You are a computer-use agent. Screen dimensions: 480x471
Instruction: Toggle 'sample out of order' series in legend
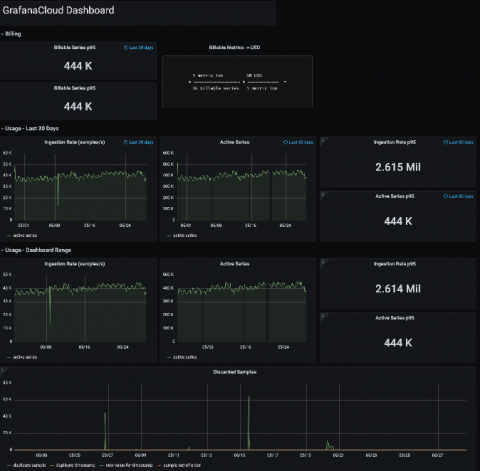pyautogui.click(x=182, y=465)
